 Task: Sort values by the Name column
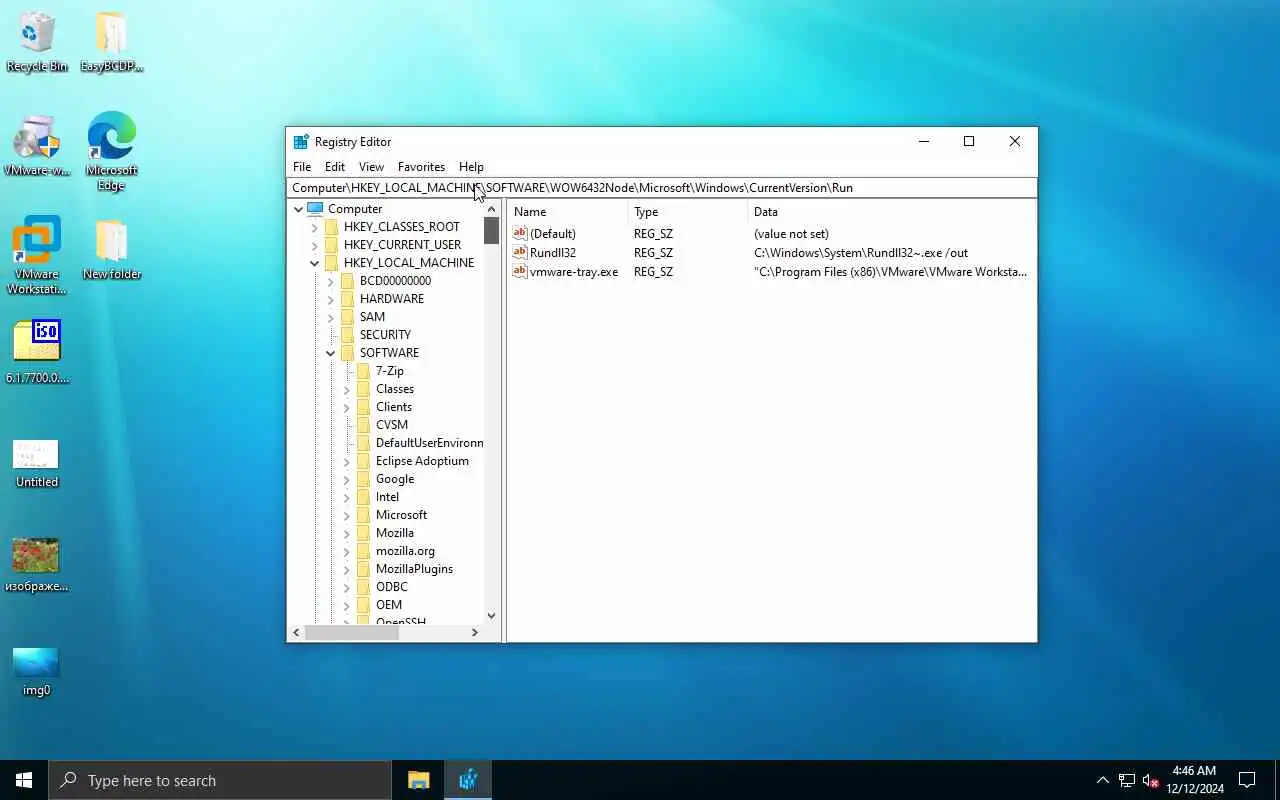tap(567, 212)
